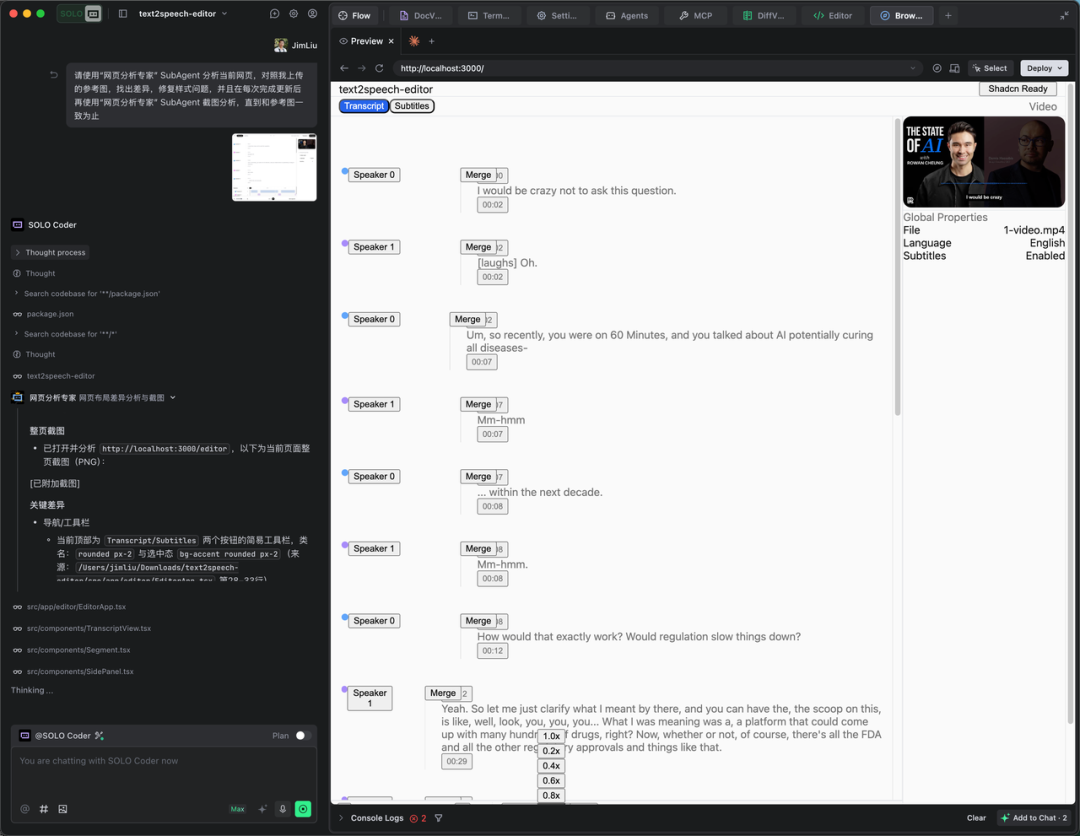Open settings gear in chat header
The image size is (1080, 836).
[294, 14]
